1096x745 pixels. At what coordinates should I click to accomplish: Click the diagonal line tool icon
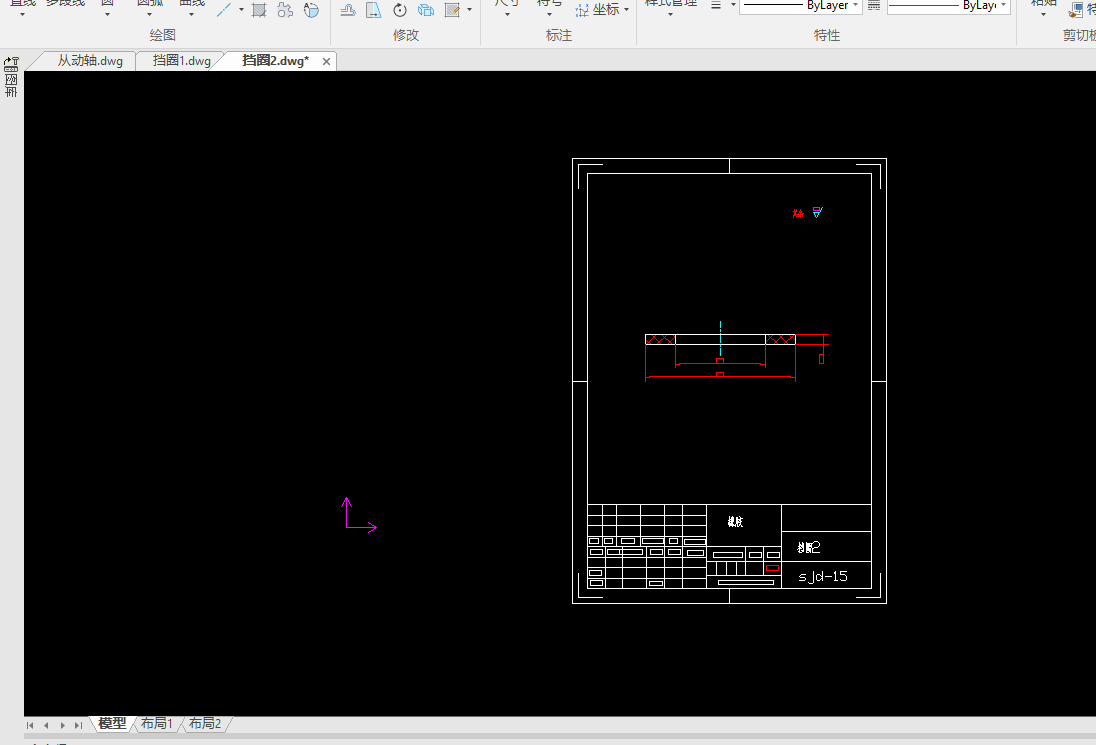coord(224,10)
